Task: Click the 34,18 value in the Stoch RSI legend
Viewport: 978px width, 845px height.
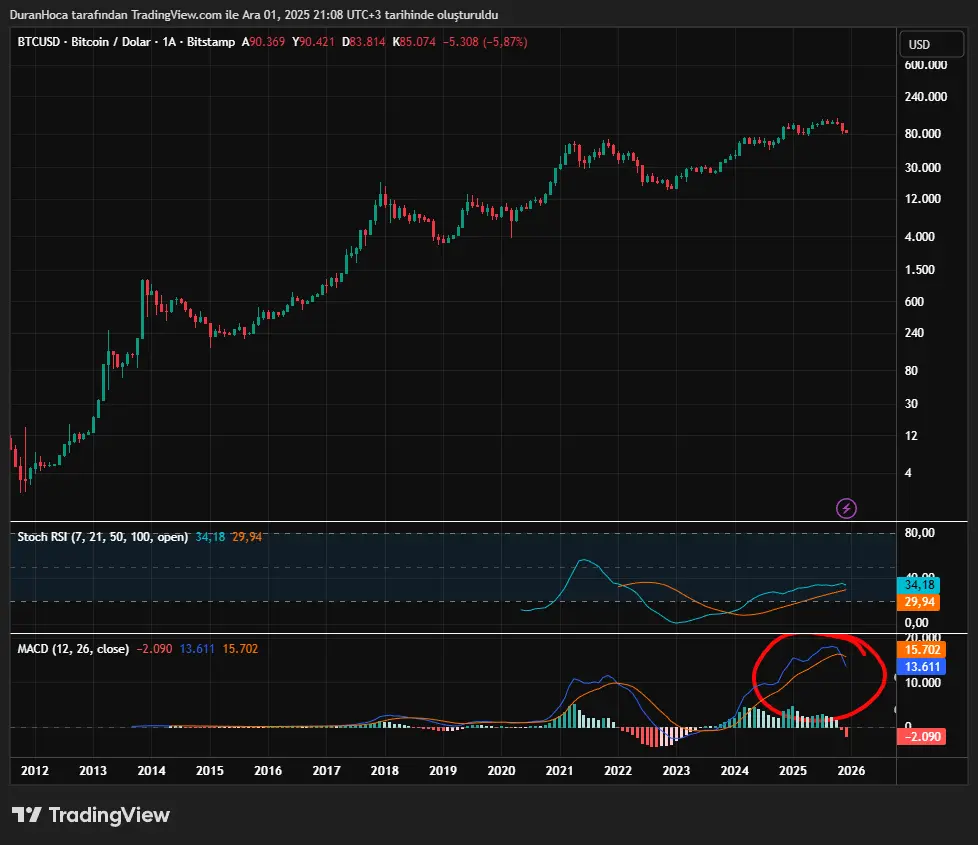Action: coord(210,536)
